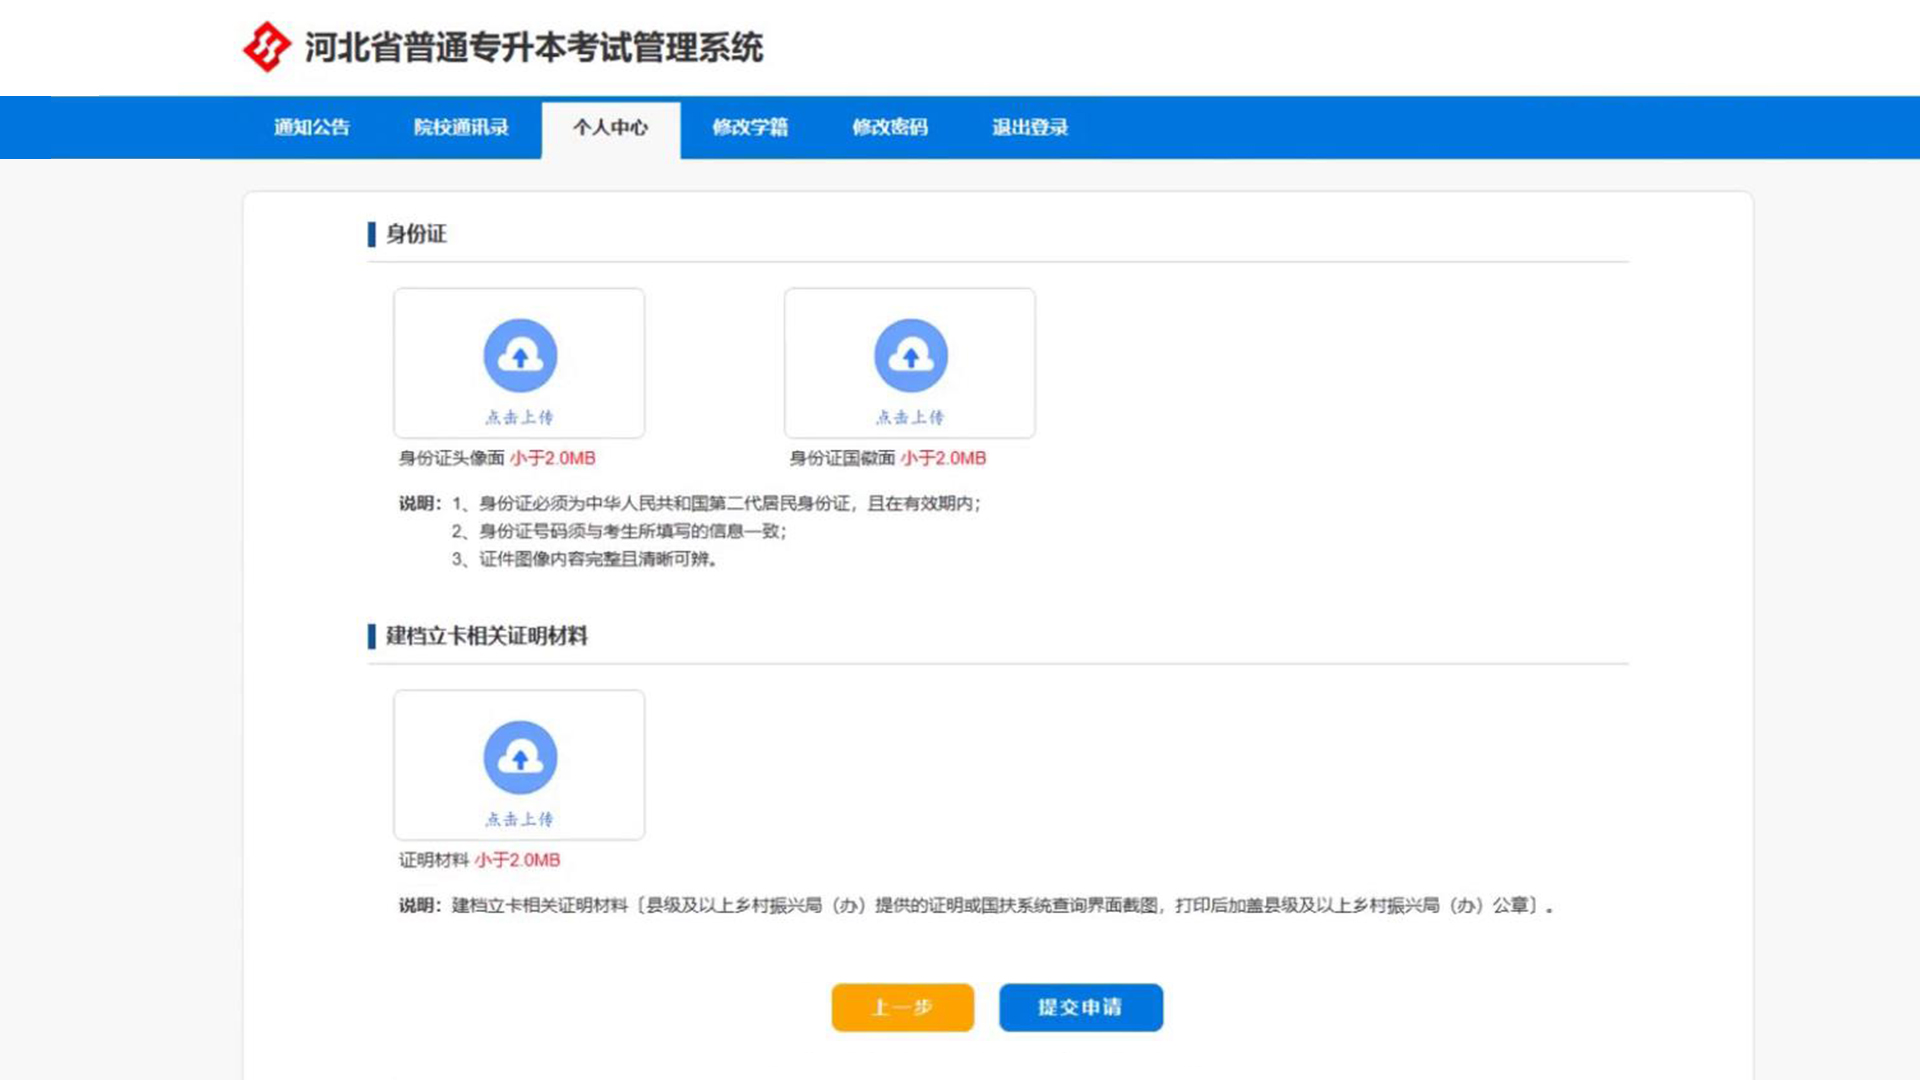Click cloud upload icon for 证明材料
The image size is (1920, 1080).
click(520, 757)
